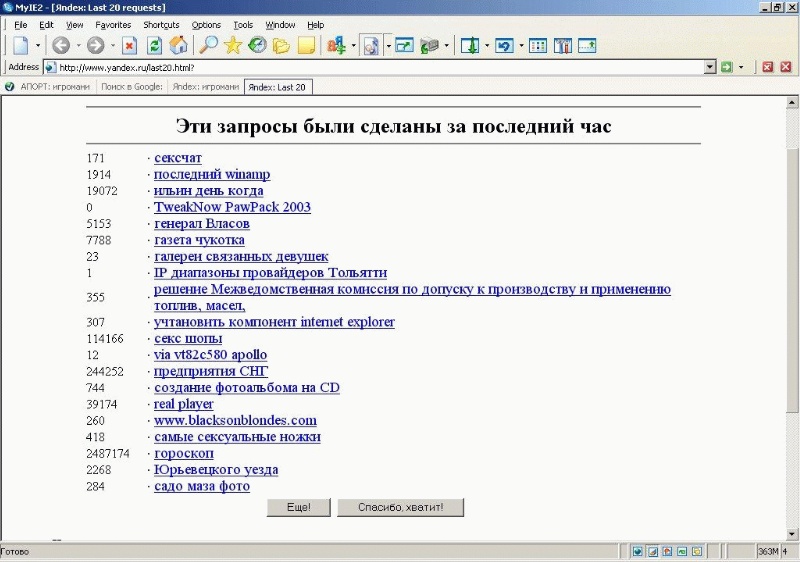Switch to the Яndex: игромани tab
Image resolution: width=800 pixels, height=562 pixels.
(x=206, y=87)
